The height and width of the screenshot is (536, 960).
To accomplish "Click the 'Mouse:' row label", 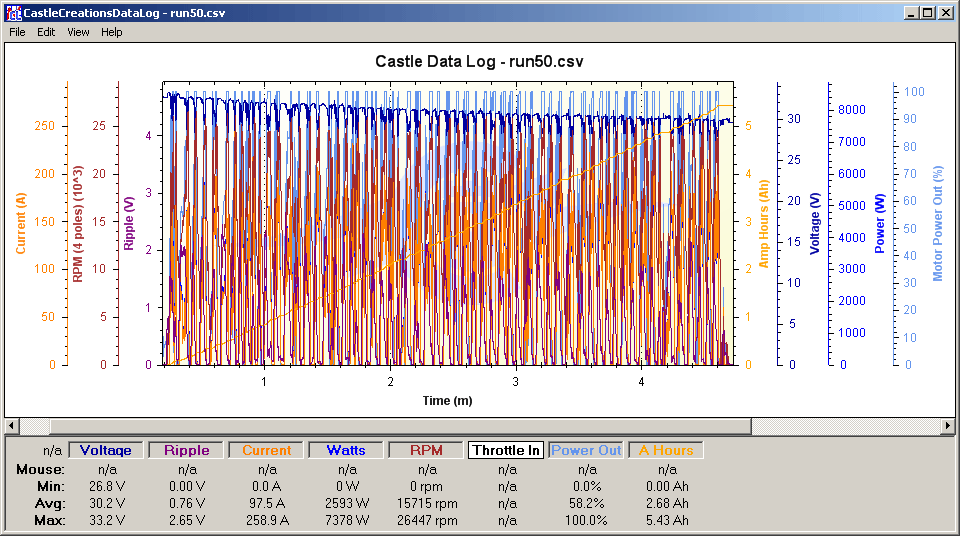I will [40, 469].
